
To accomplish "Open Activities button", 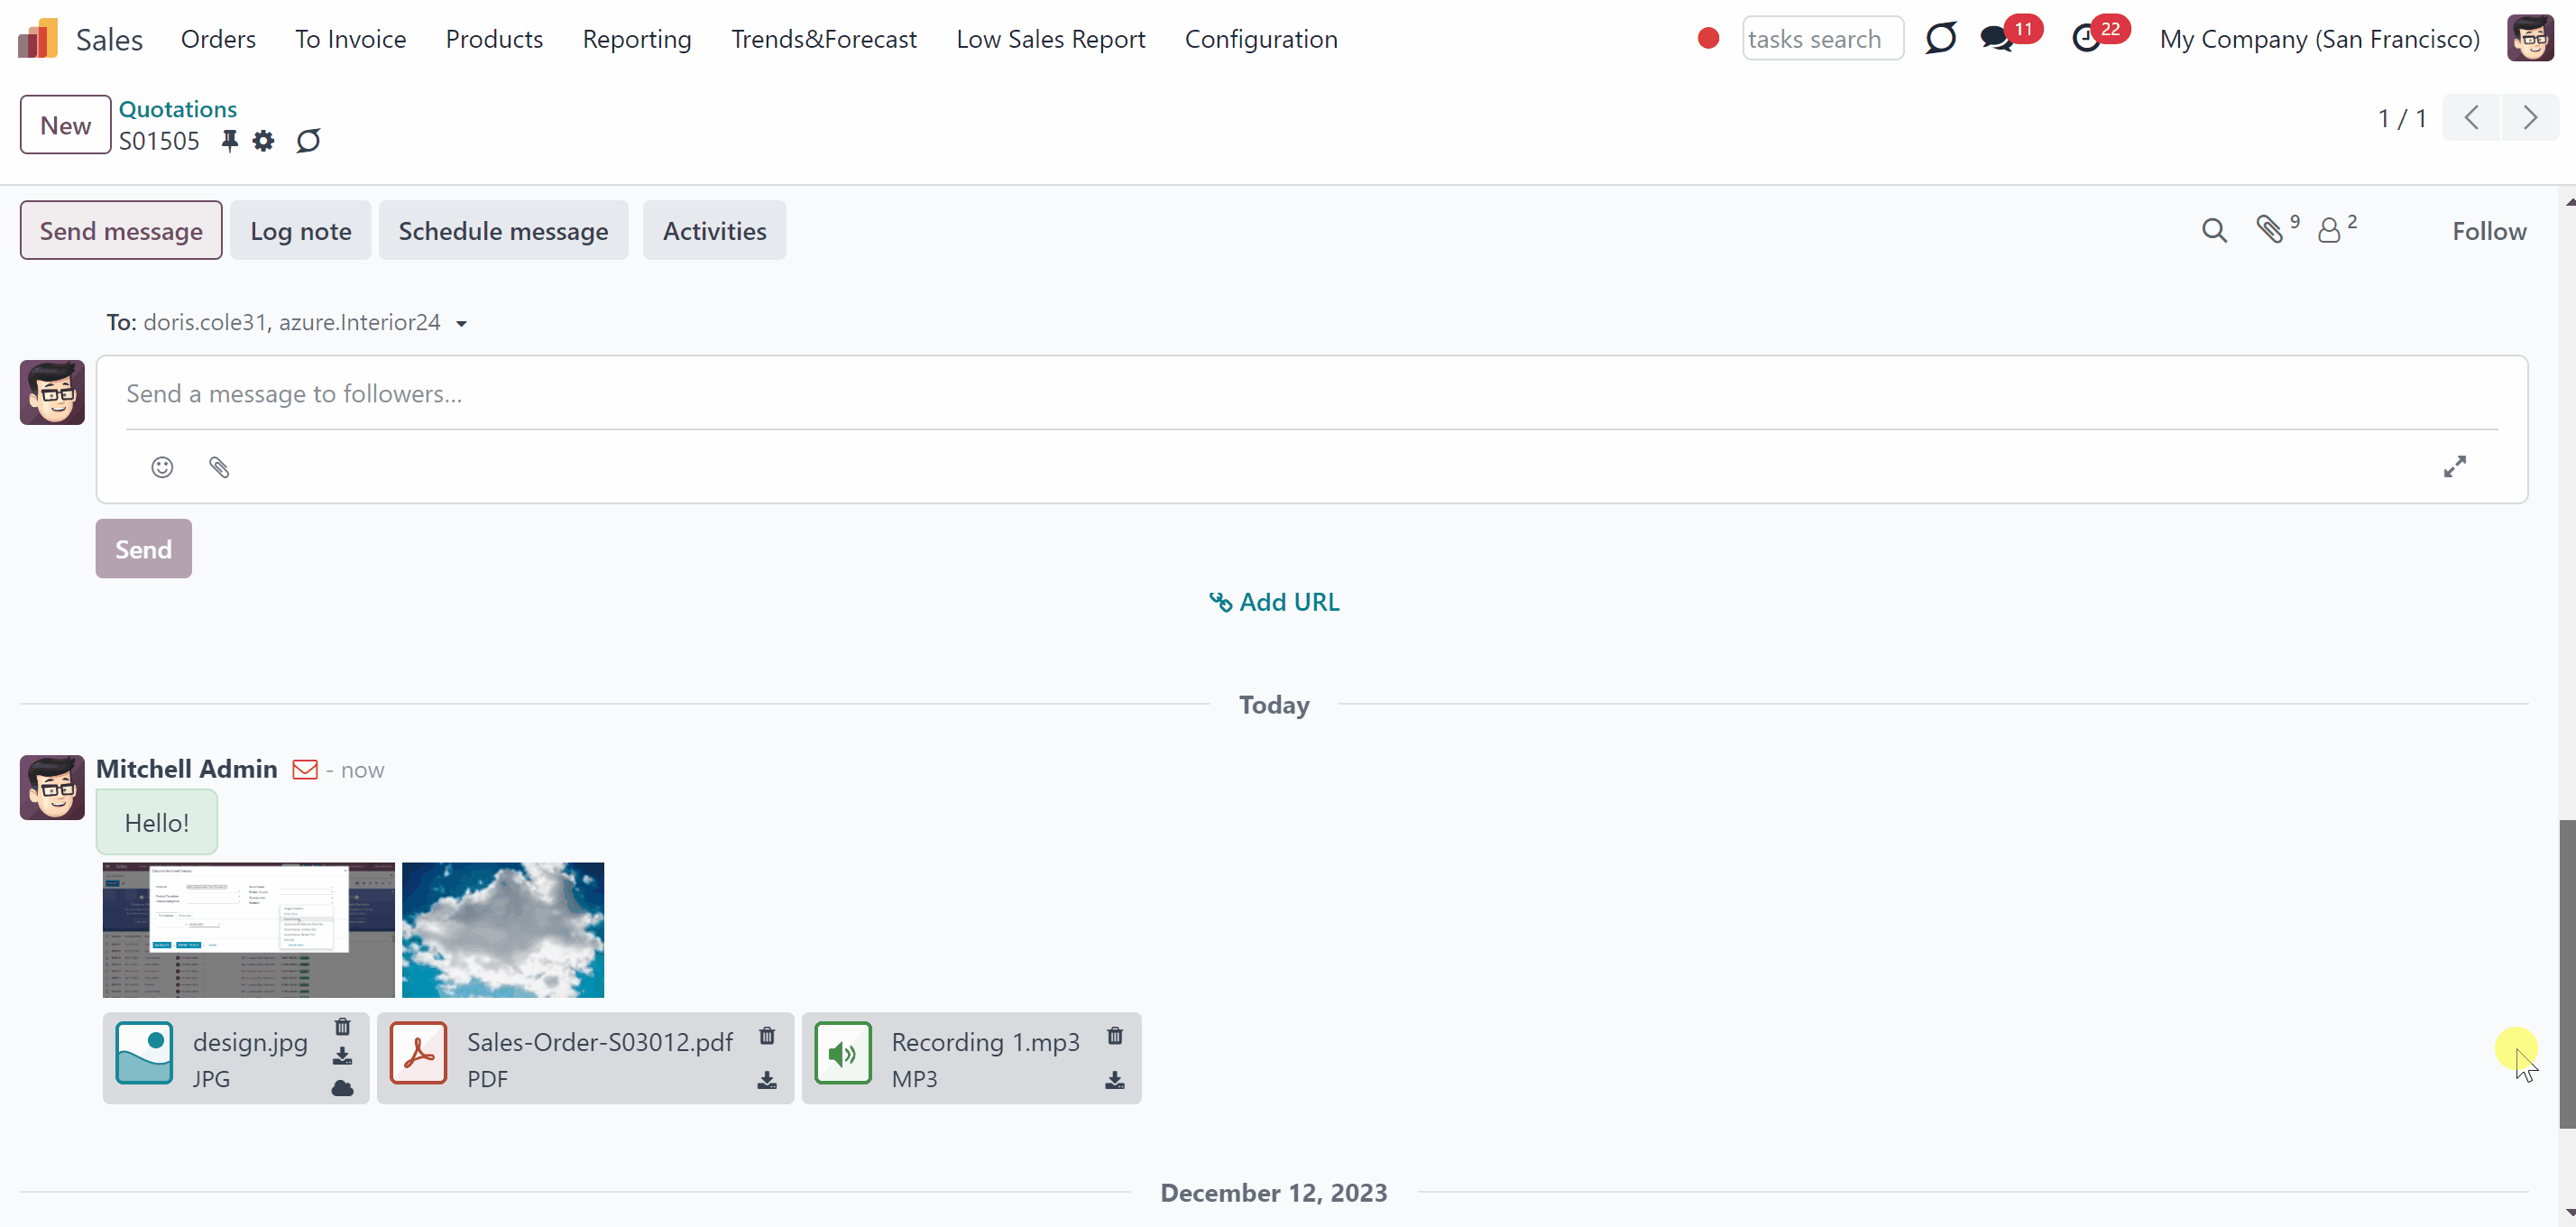I will pyautogui.click(x=714, y=230).
